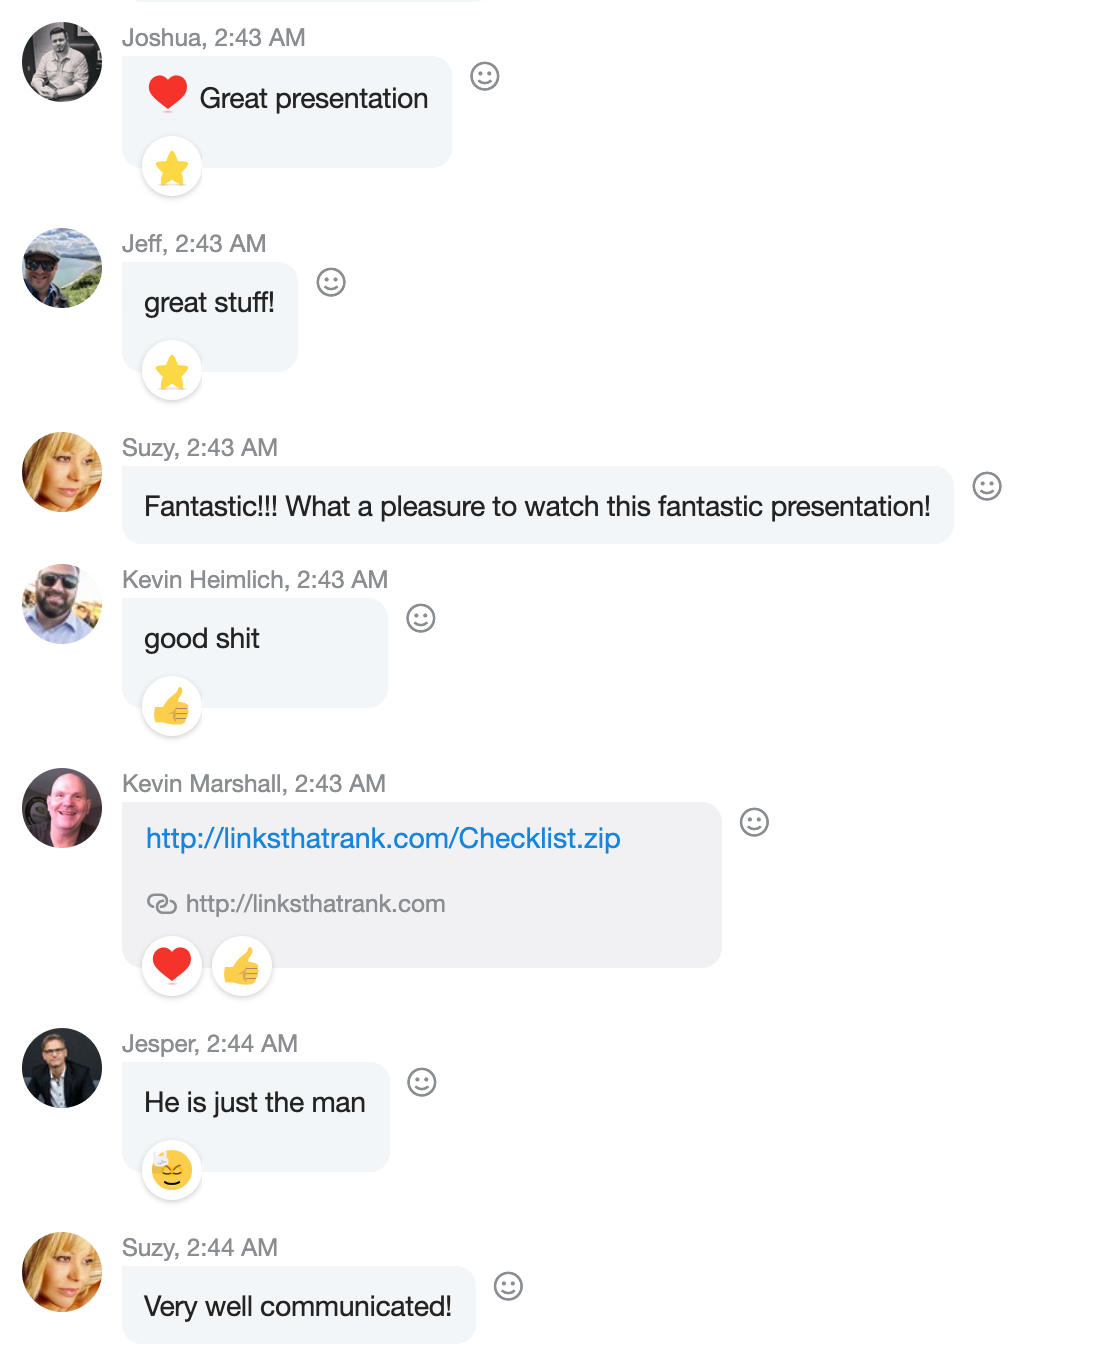Image resolution: width=1120 pixels, height=1348 pixels.
Task: Add reaction to 'Very well communicated!' message
Action: click(x=509, y=1286)
